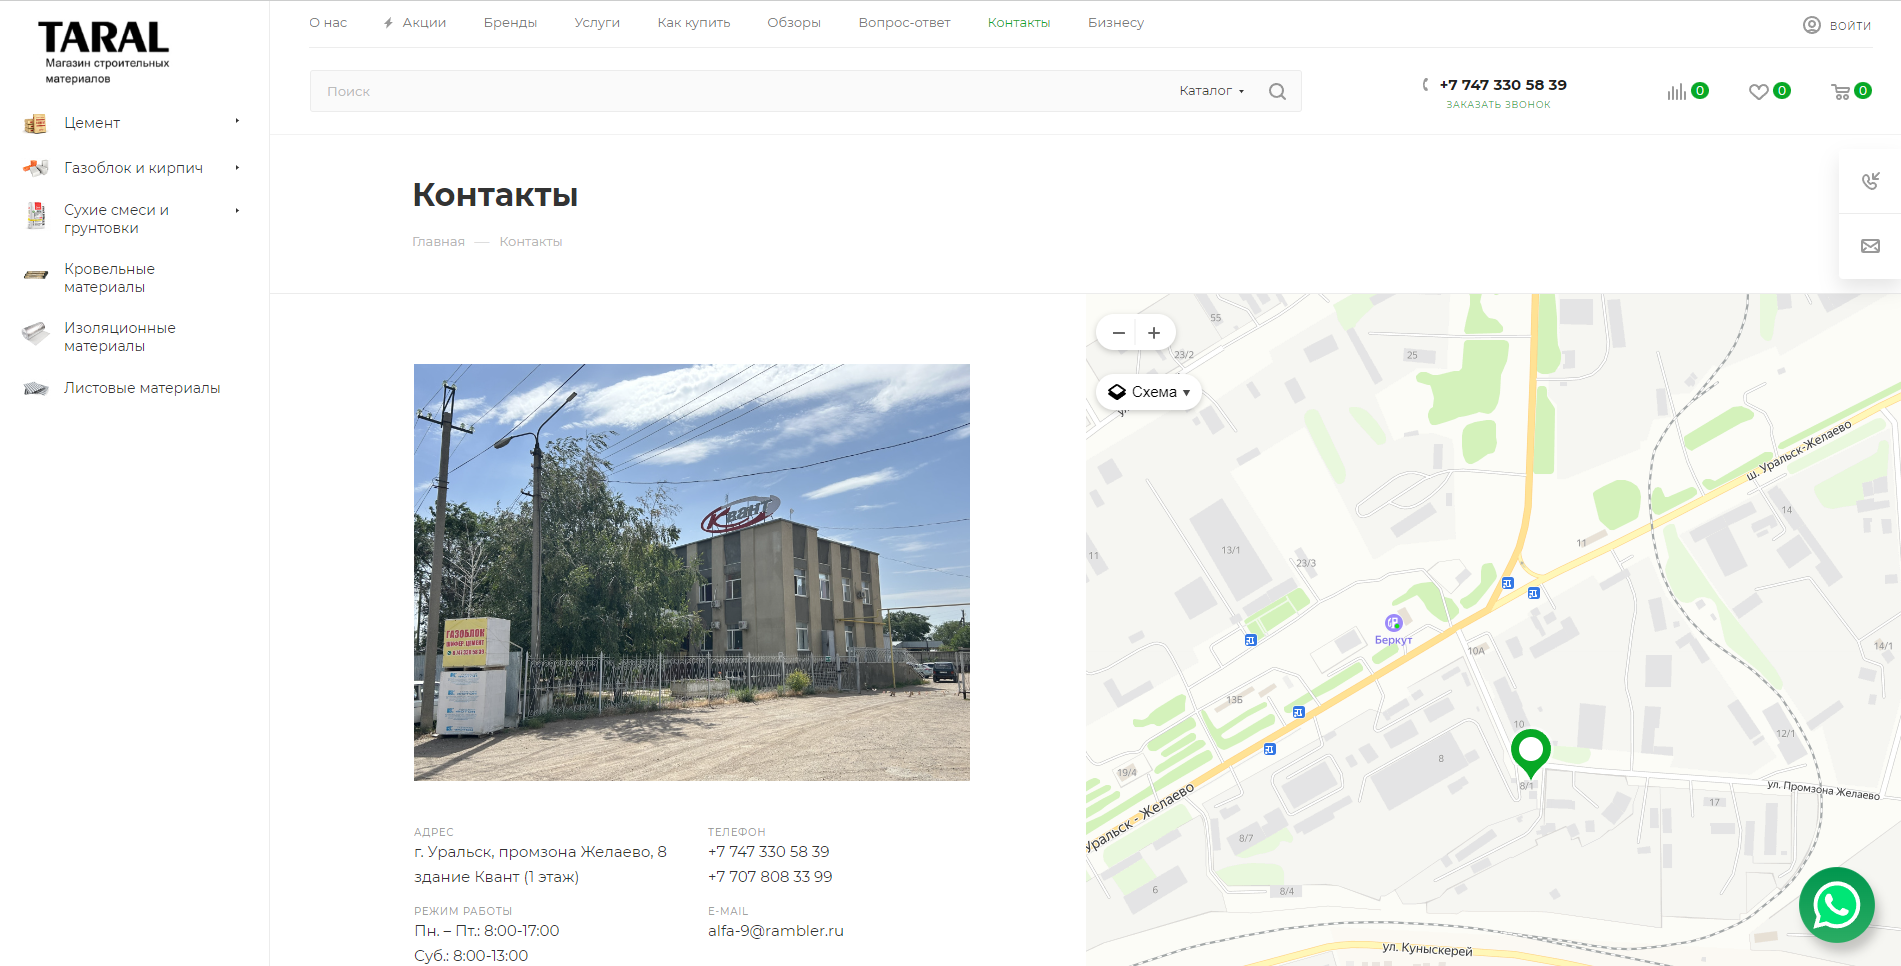Open the Газоблок и кирпич category icon
The width and height of the screenshot is (1901, 966).
(x=36, y=168)
